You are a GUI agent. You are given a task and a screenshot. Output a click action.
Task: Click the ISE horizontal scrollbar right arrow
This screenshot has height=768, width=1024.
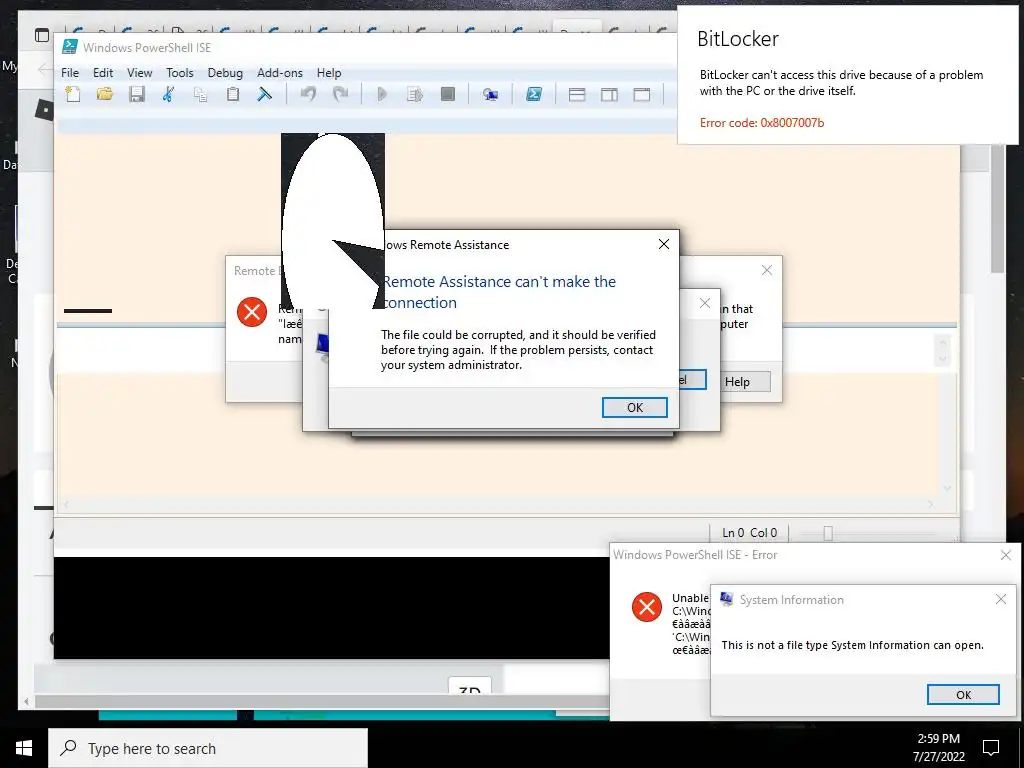[x=931, y=504]
